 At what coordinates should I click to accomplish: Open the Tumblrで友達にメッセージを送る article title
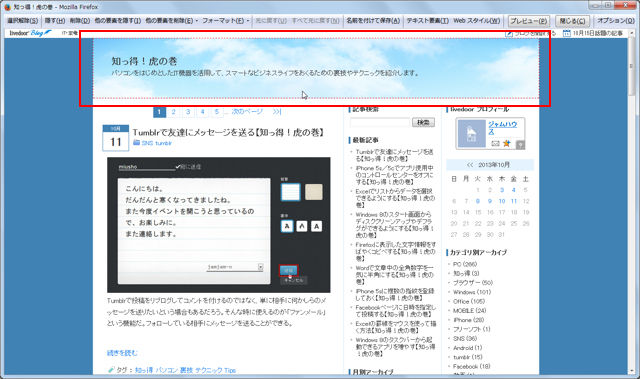coord(229,132)
